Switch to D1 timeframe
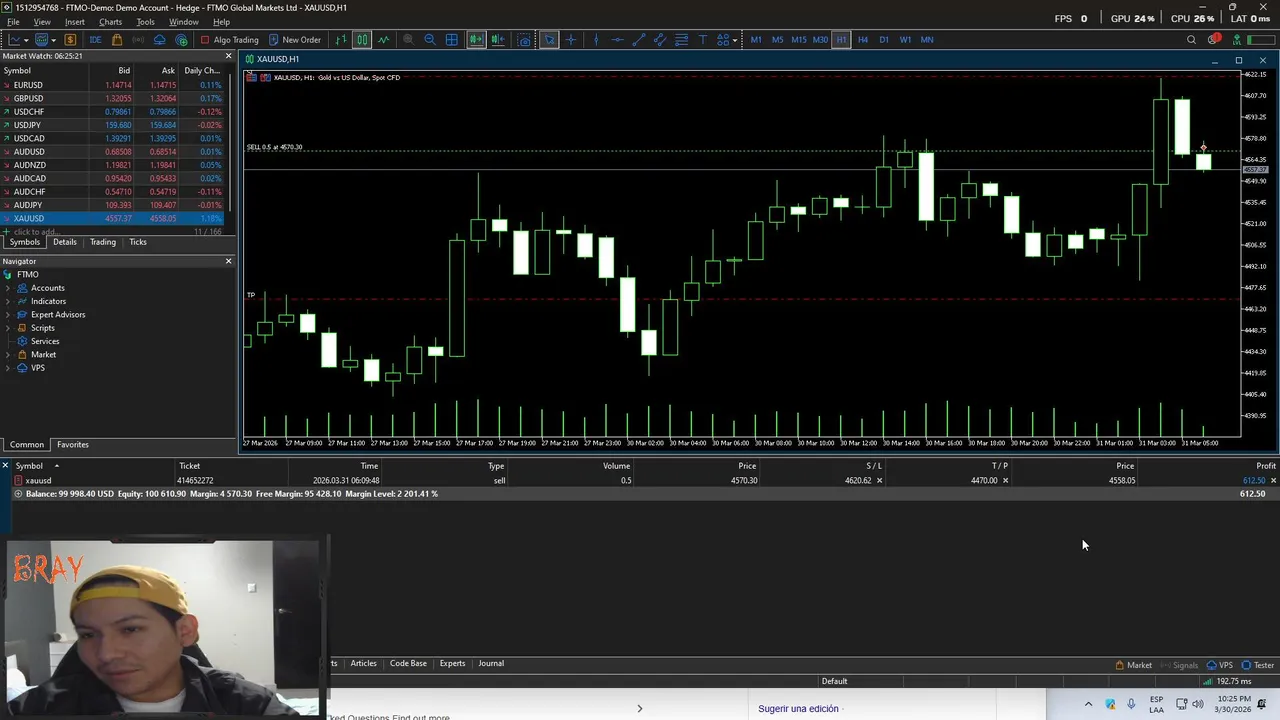This screenshot has width=1280, height=720. pyautogui.click(x=884, y=40)
